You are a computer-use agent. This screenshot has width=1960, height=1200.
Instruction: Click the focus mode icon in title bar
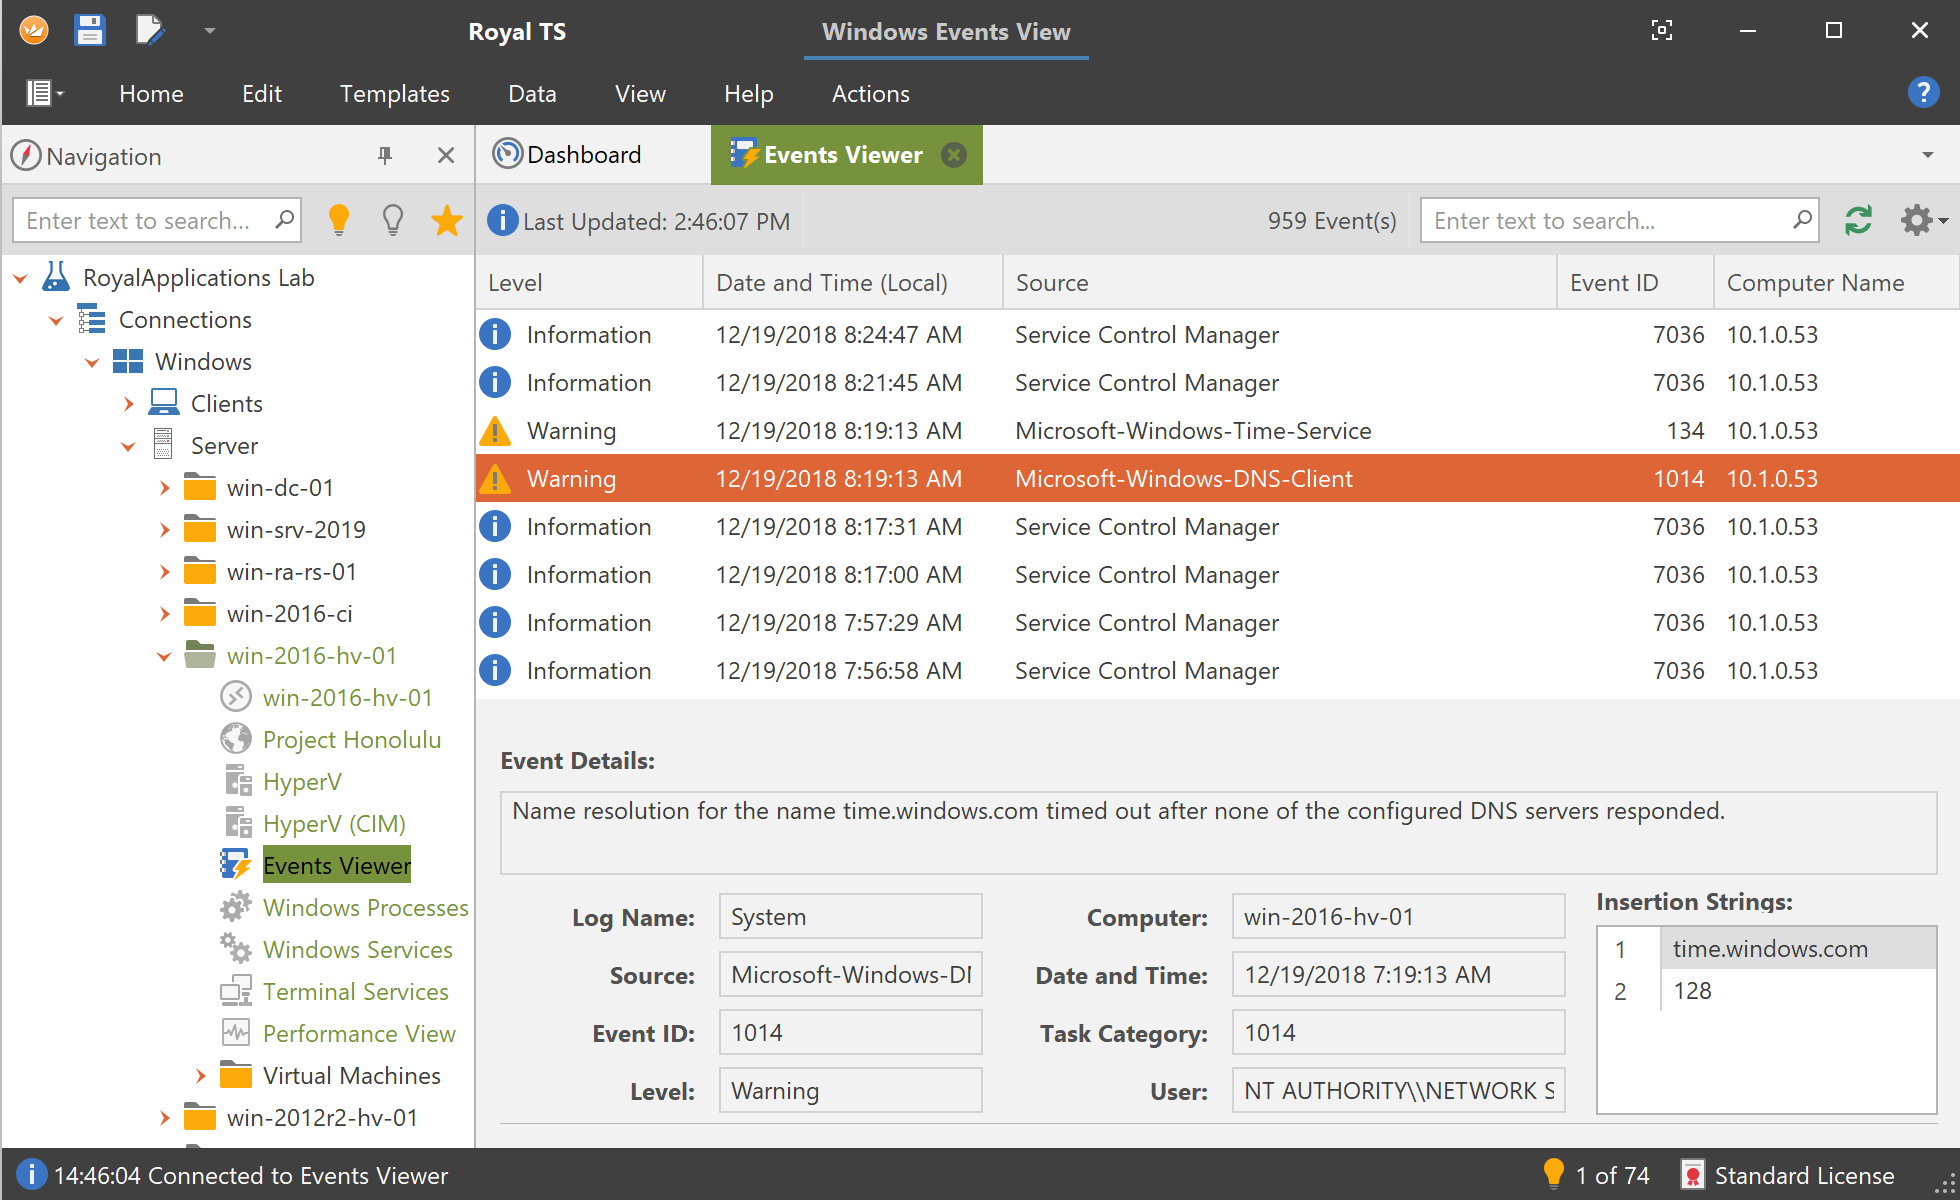pos(1661,30)
